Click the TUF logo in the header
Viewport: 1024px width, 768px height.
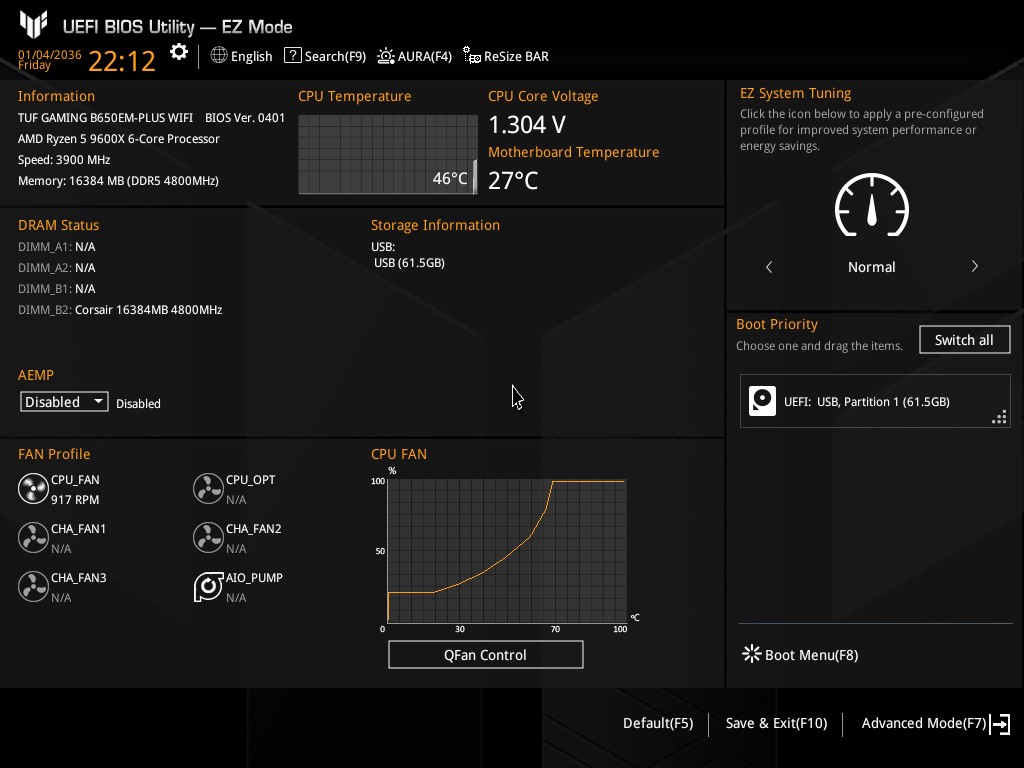point(33,25)
